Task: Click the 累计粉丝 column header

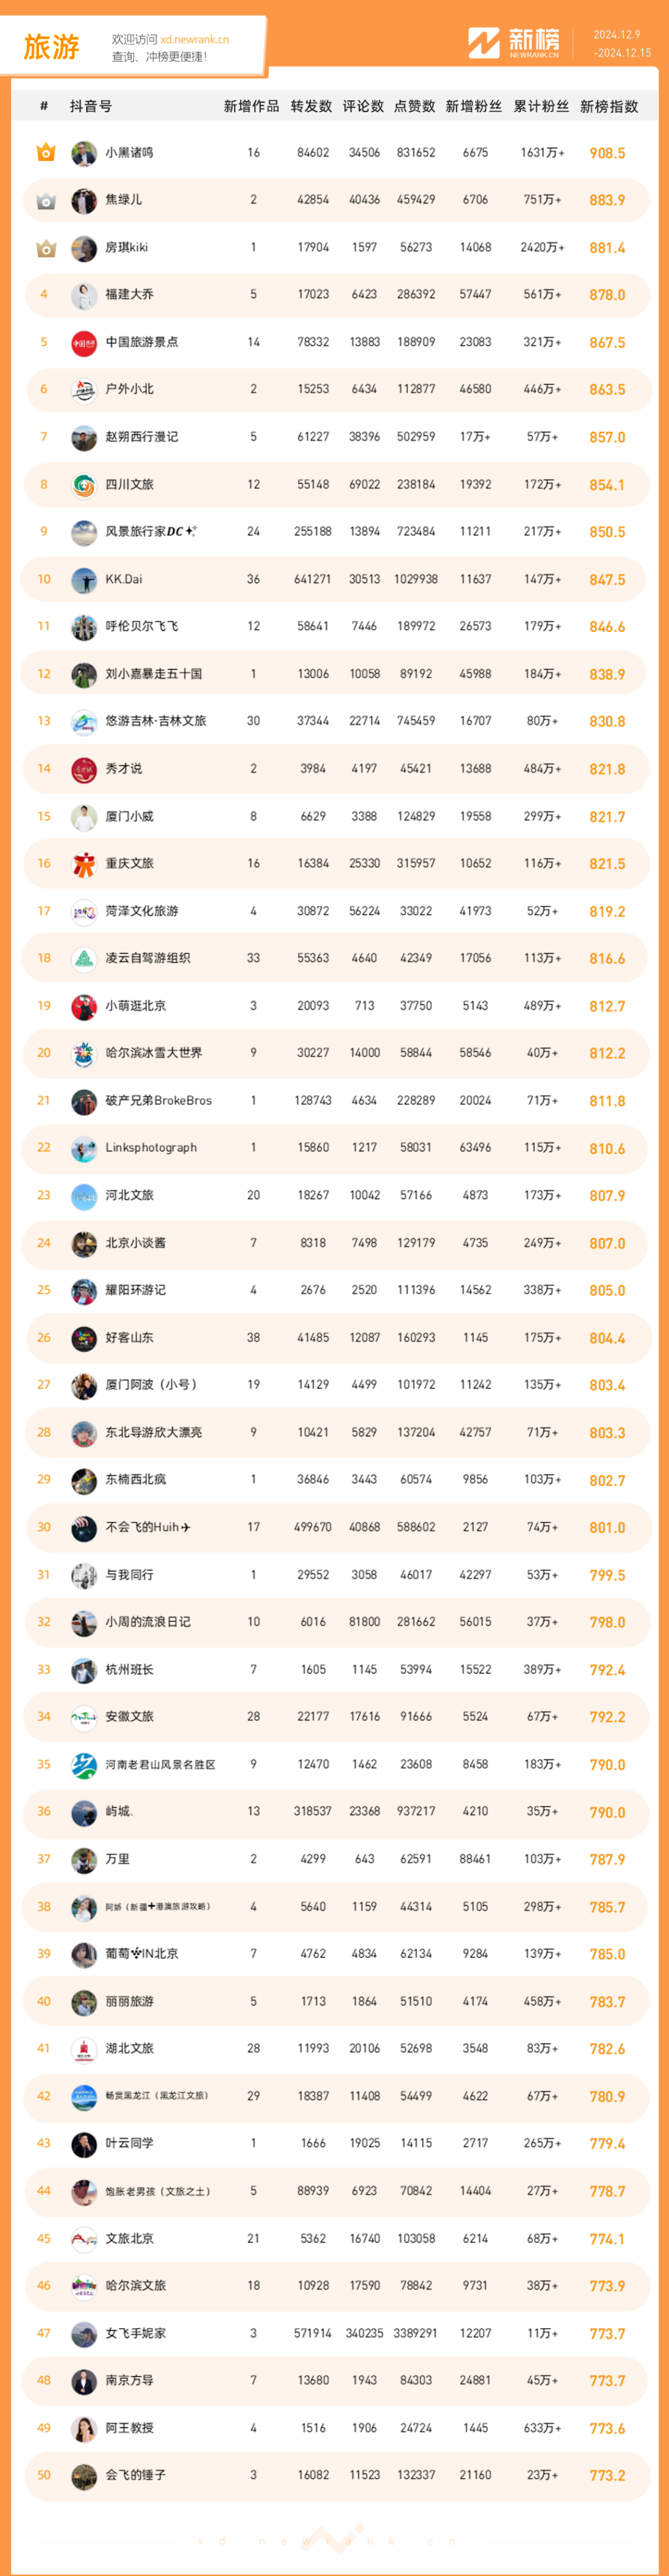Action: pos(541,106)
